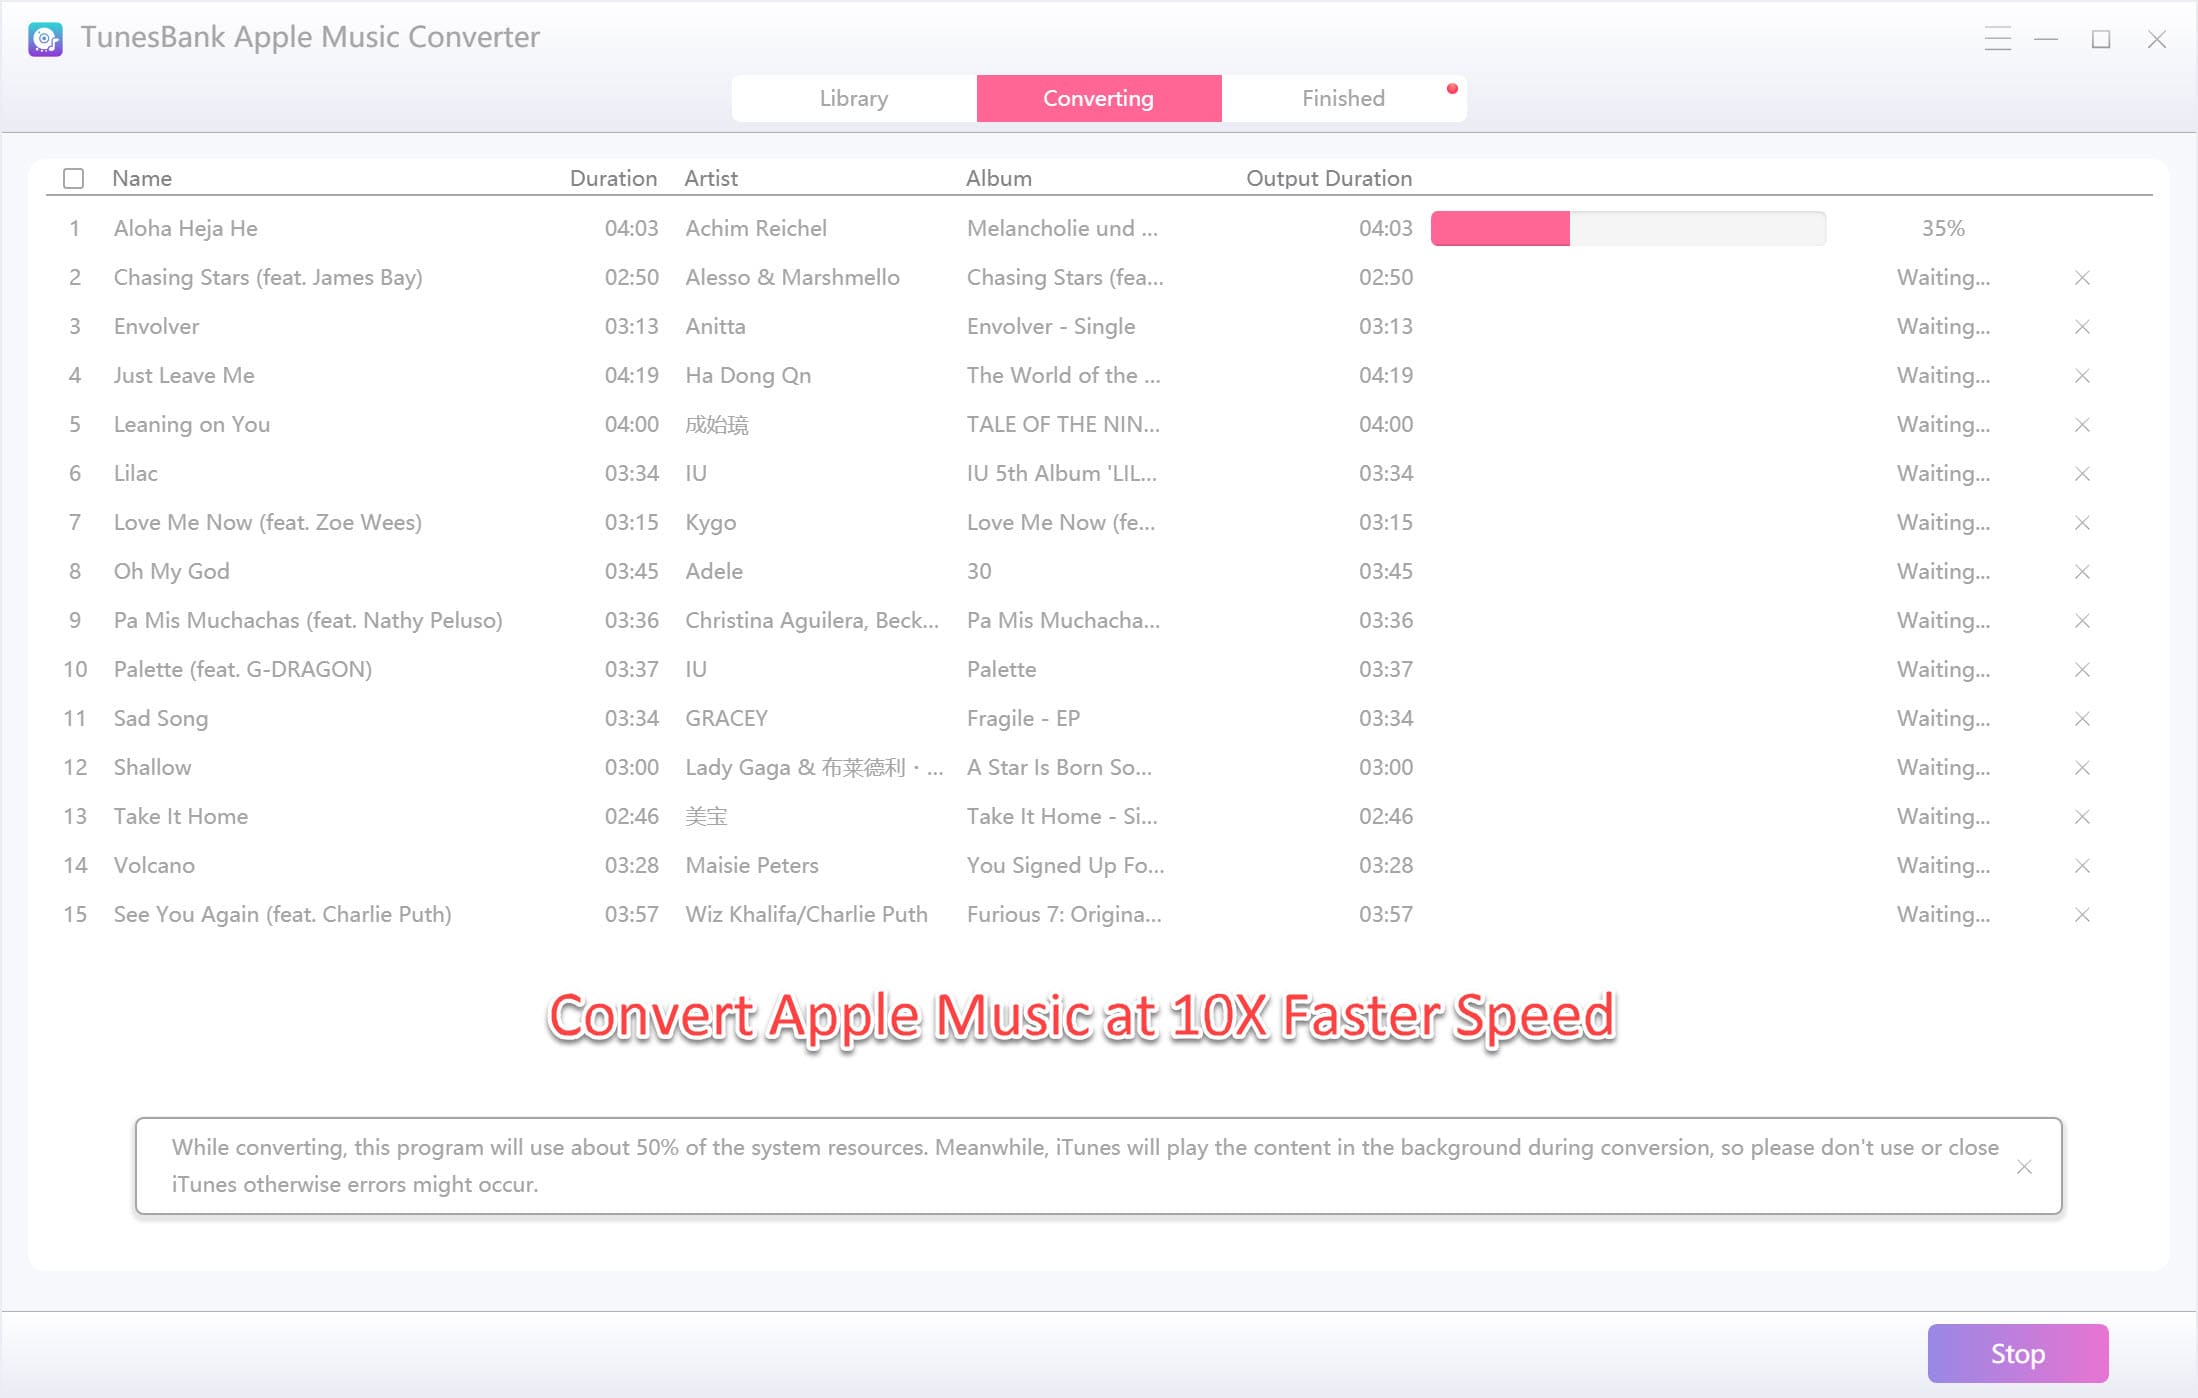
Task: Remove See You Again from the queue
Action: coord(2082,914)
